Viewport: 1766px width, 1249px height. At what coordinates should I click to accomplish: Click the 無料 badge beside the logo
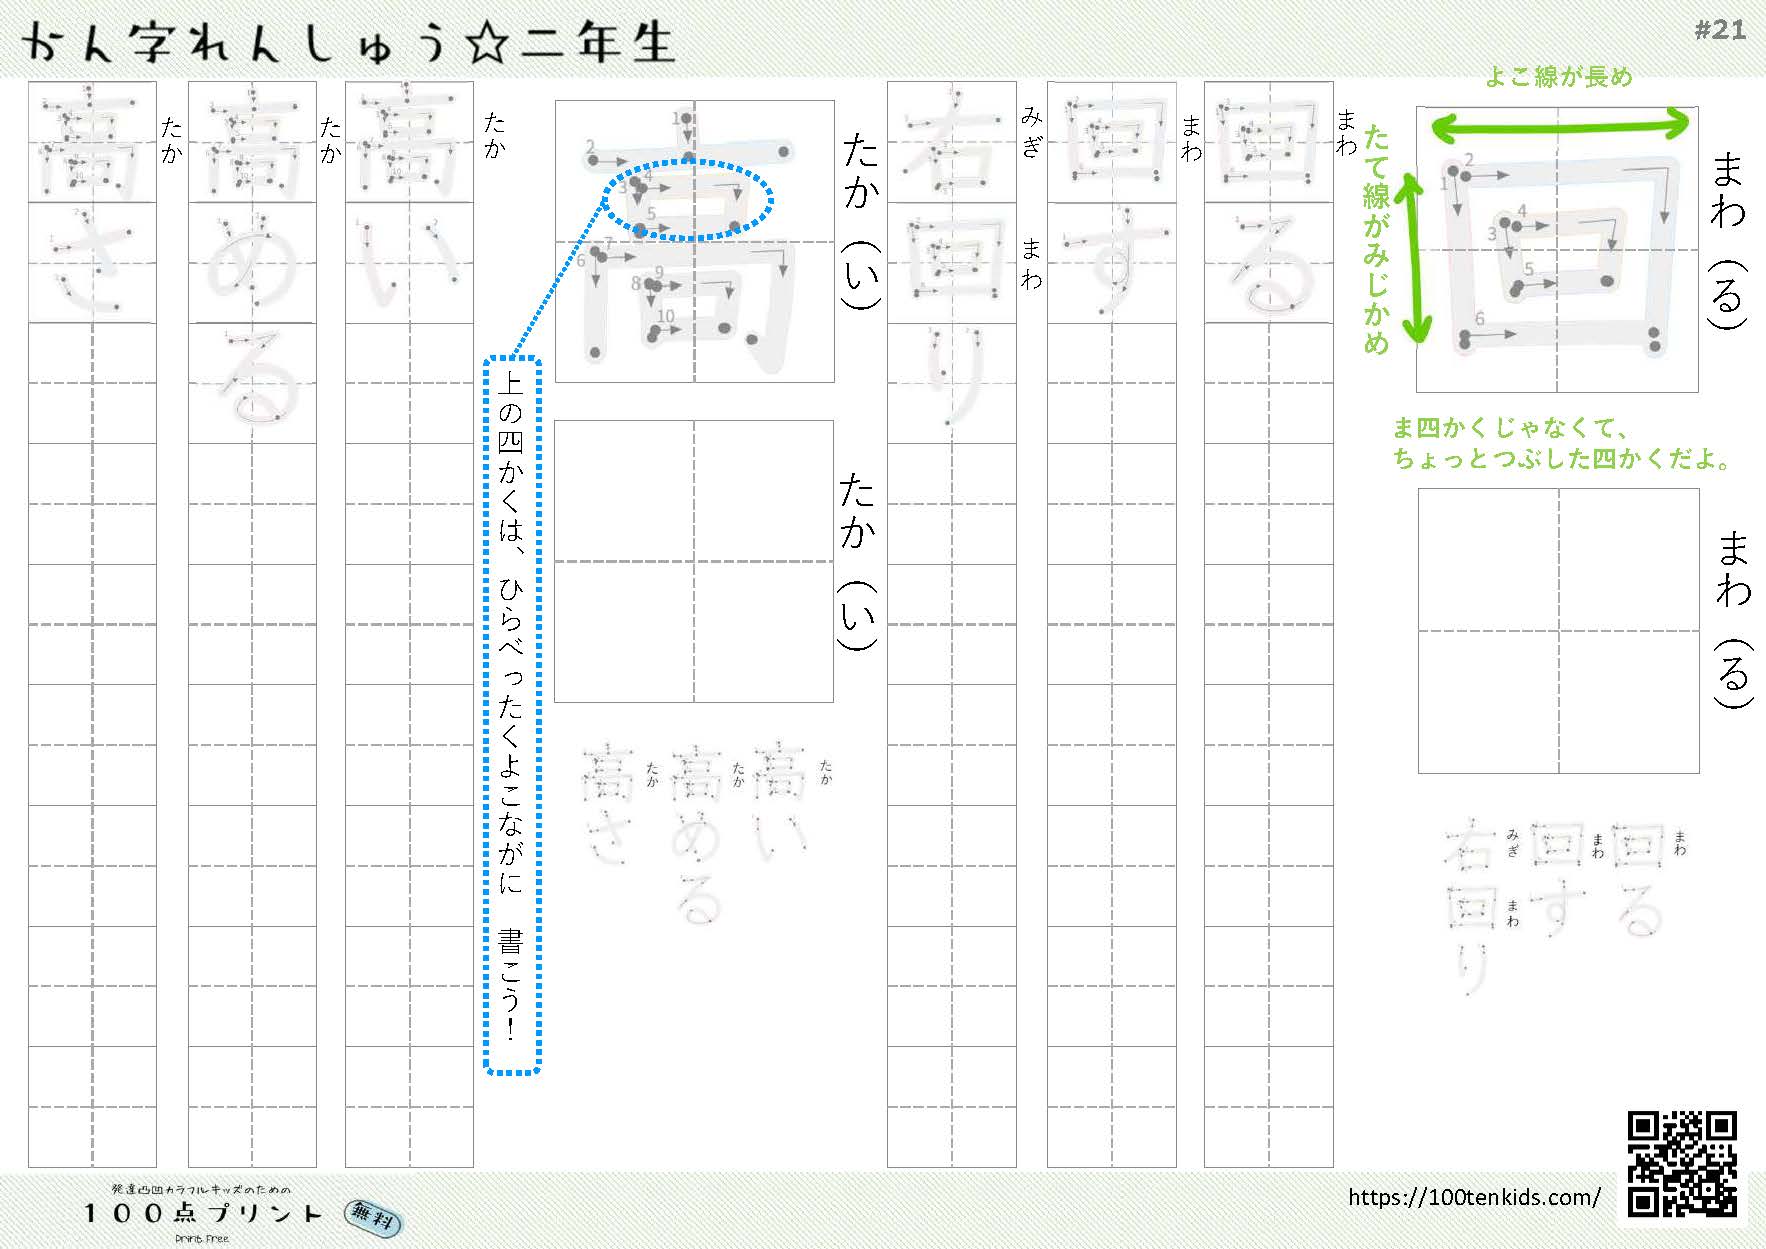coord(375,1218)
